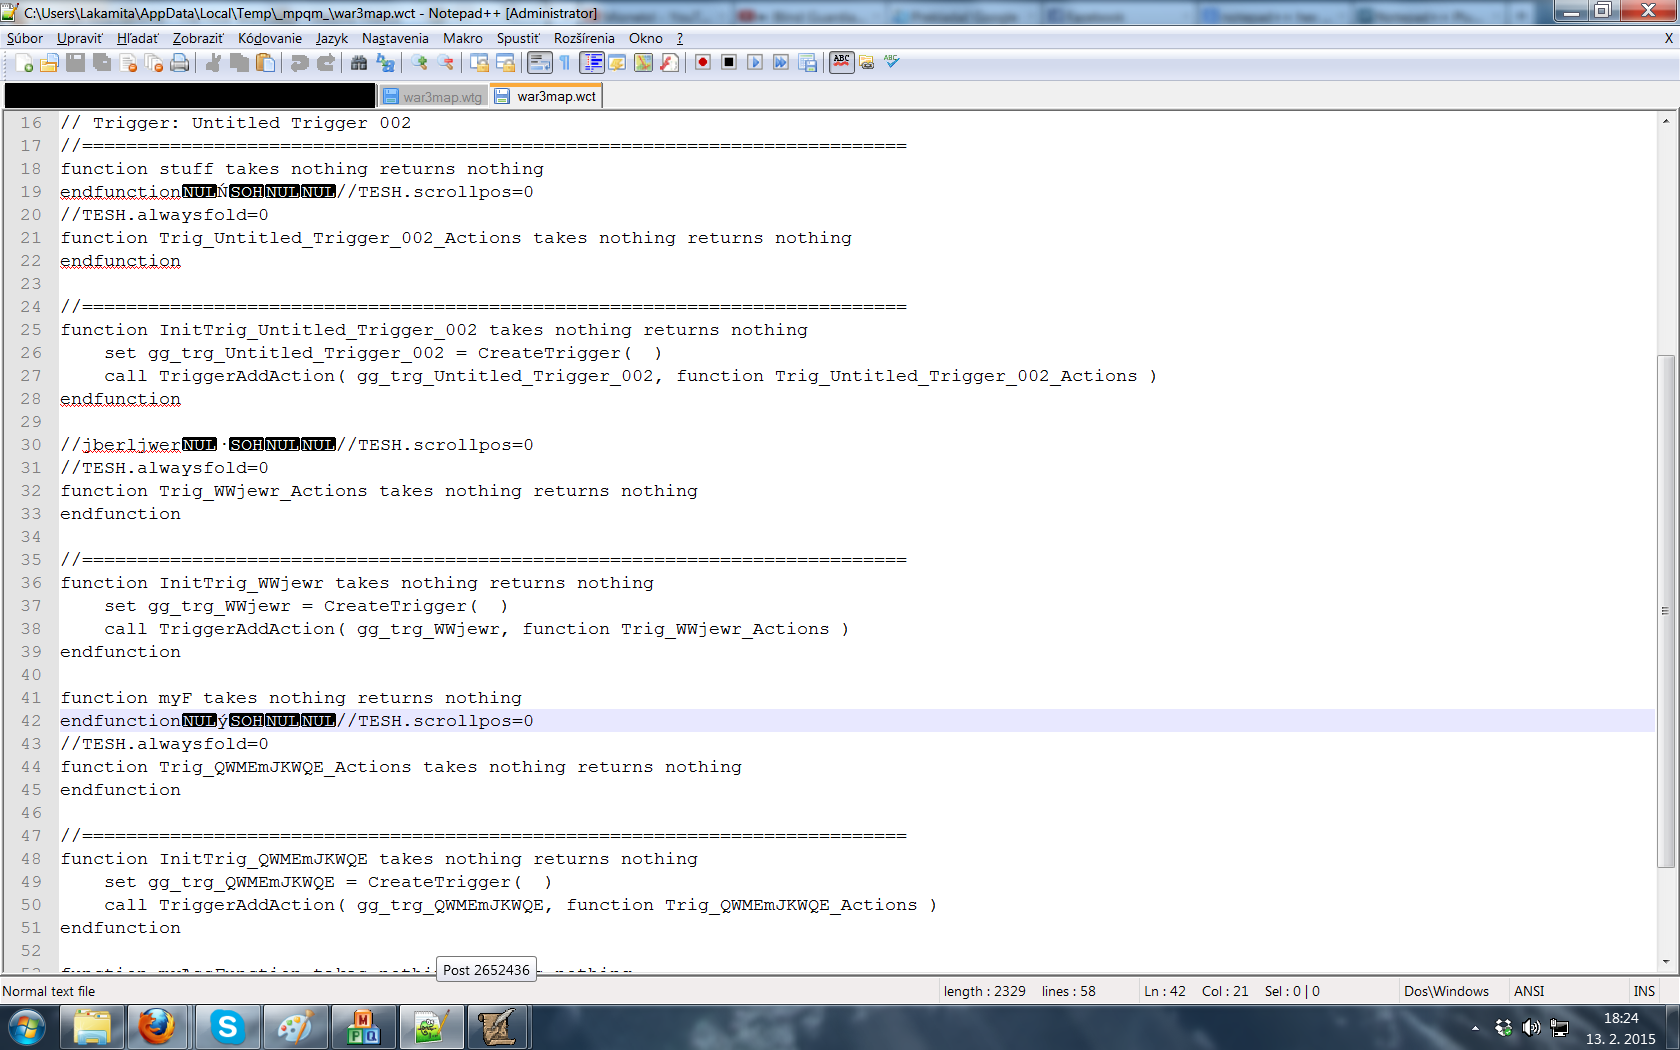Open the Windows Start button

pyautogui.click(x=27, y=1027)
